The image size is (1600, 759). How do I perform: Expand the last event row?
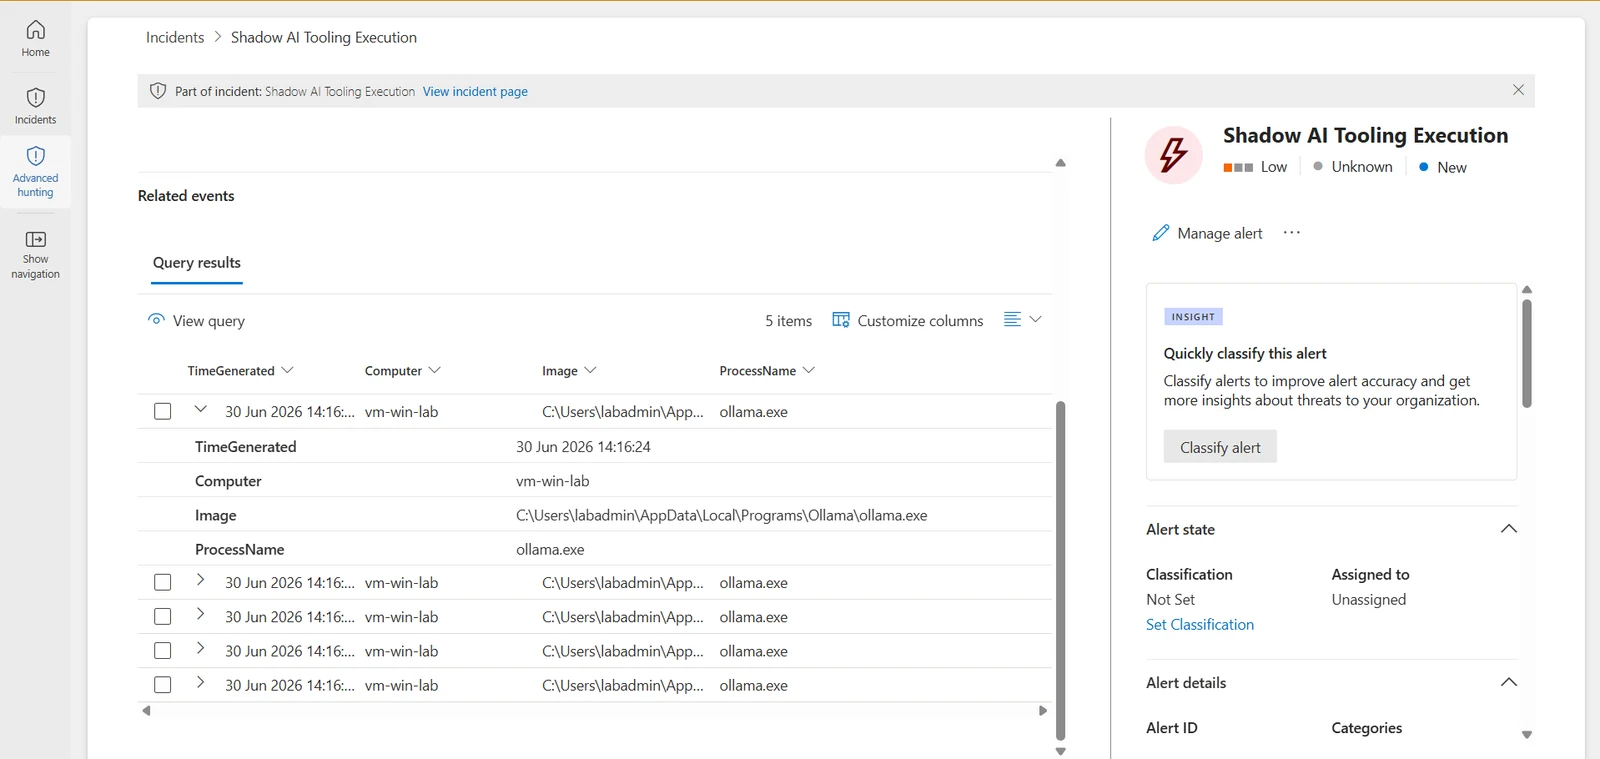point(200,682)
